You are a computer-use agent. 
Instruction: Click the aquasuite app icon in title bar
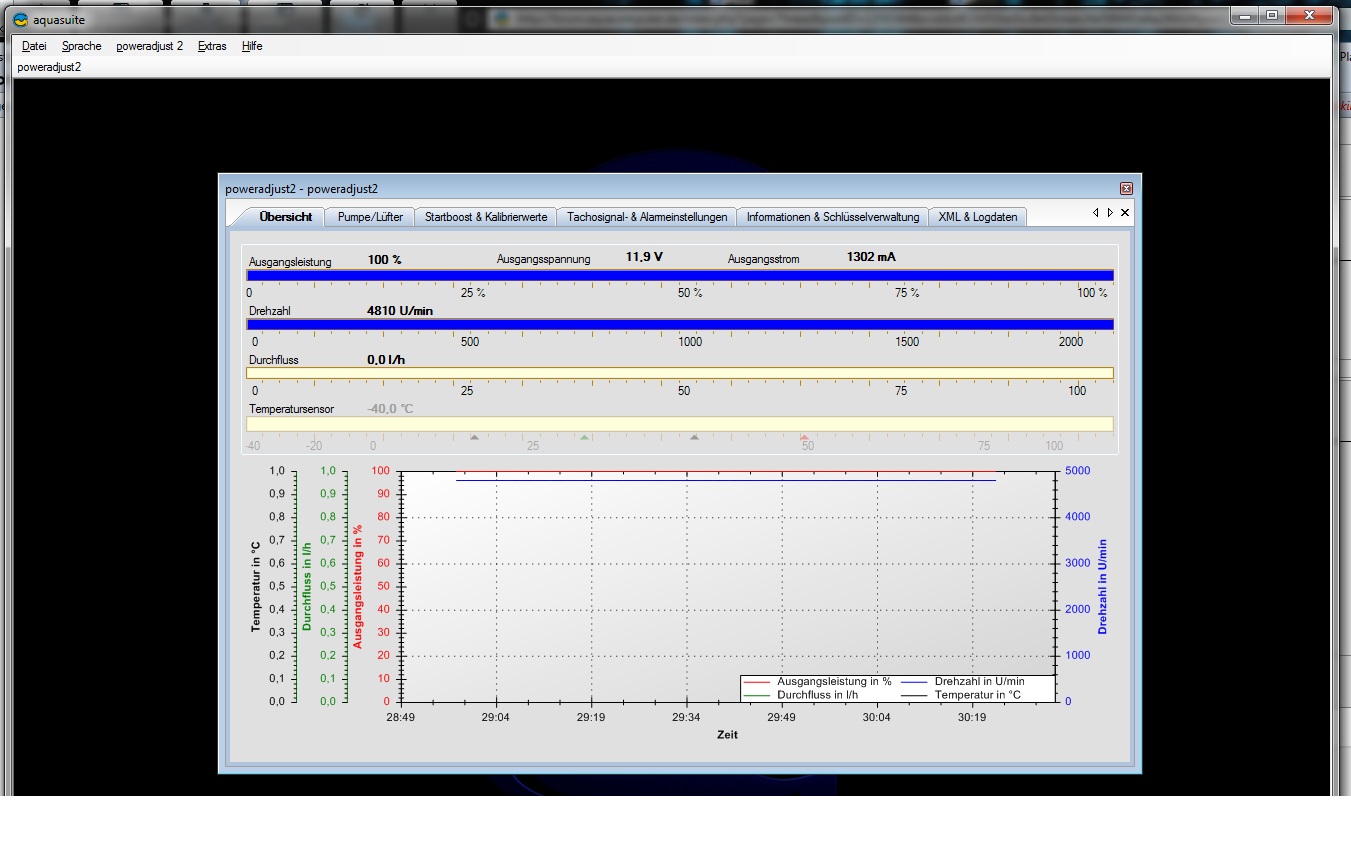[x=20, y=19]
